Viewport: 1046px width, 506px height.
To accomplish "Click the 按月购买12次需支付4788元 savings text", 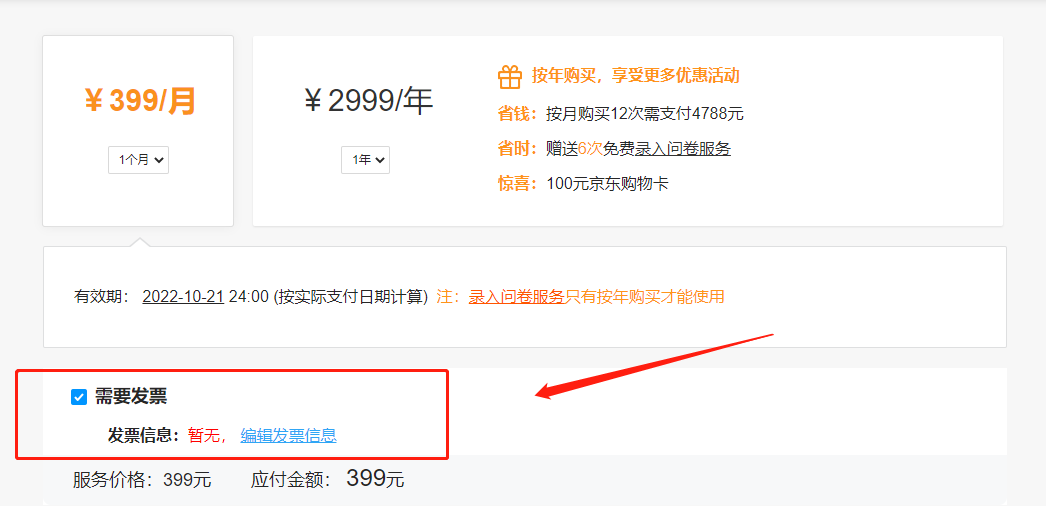I will point(644,114).
